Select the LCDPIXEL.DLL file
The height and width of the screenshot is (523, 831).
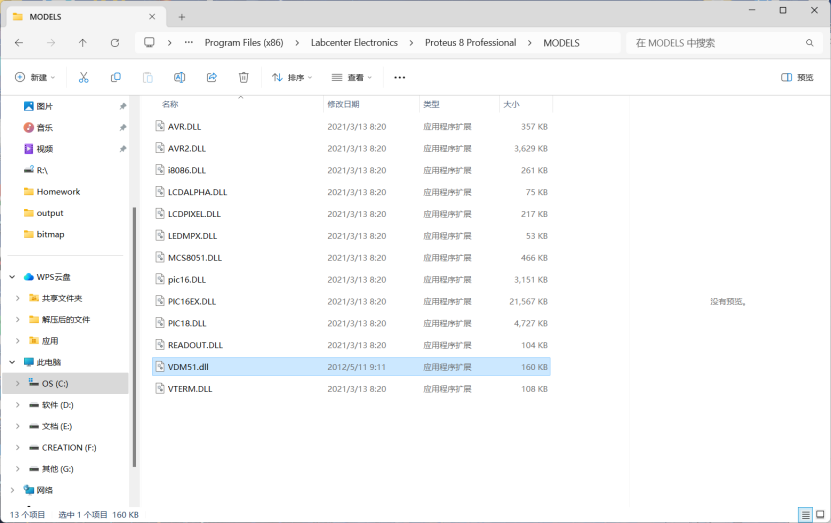tap(351, 214)
